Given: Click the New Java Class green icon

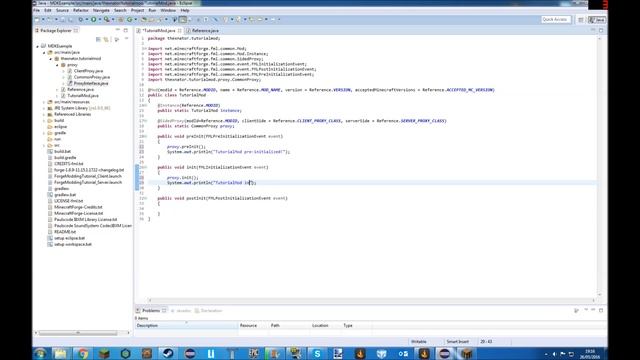Looking at the screenshot, I should [x=130, y=20].
